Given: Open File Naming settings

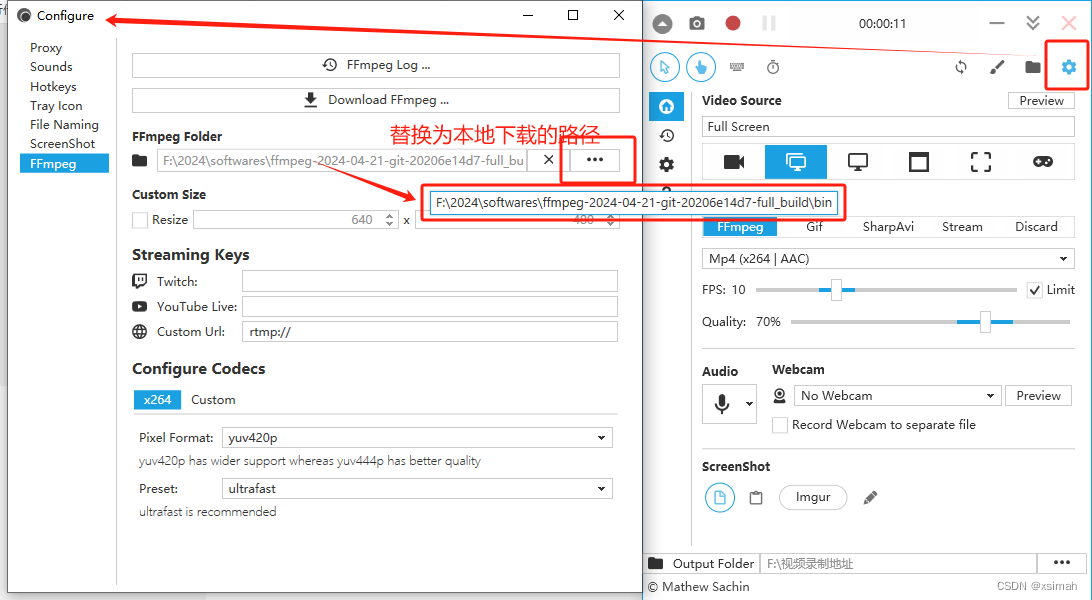Looking at the screenshot, I should click(x=64, y=125).
